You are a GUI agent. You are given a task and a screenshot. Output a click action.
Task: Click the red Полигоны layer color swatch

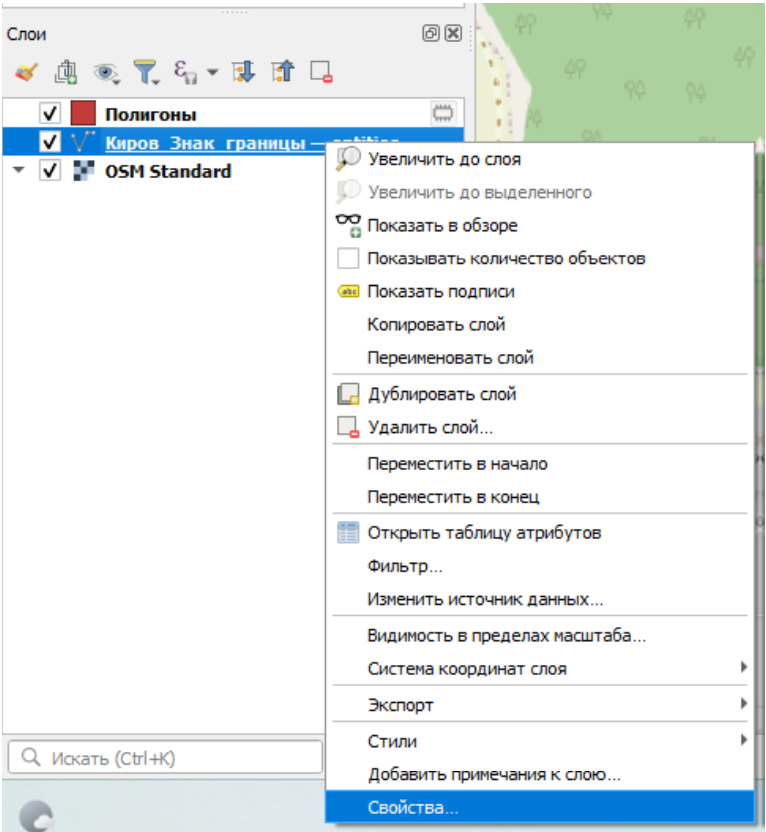(x=82, y=114)
